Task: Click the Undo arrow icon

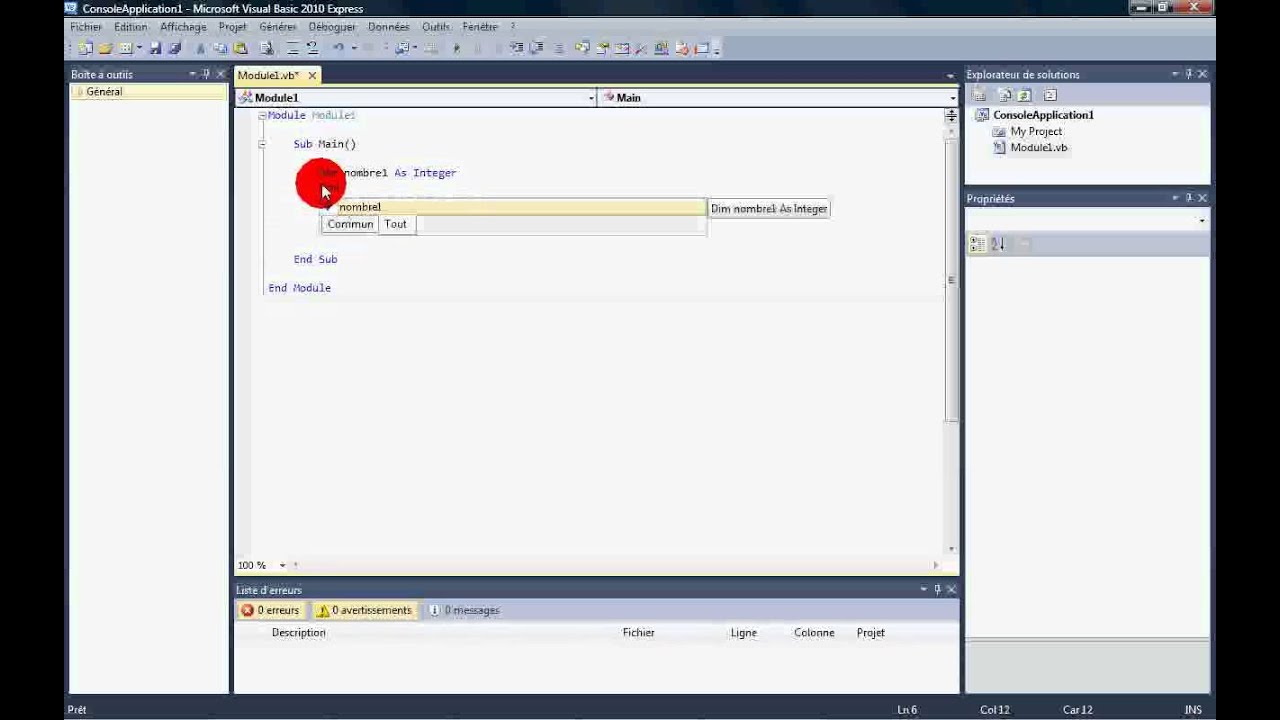Action: click(339, 48)
